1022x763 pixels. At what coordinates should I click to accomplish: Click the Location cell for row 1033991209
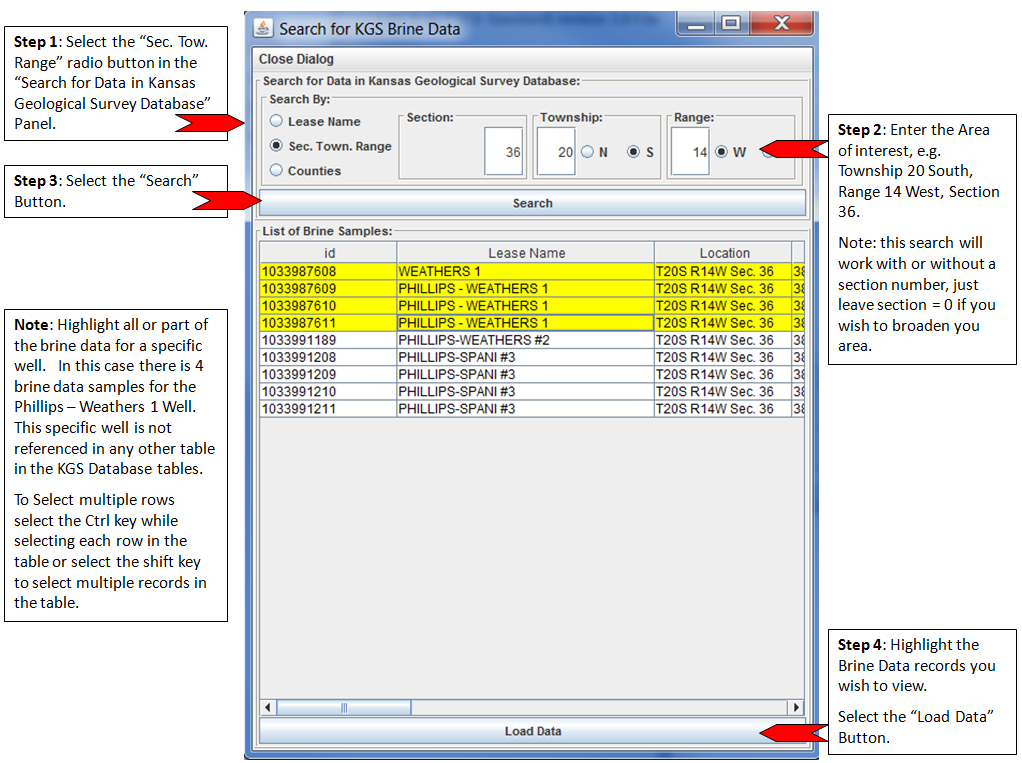723,375
